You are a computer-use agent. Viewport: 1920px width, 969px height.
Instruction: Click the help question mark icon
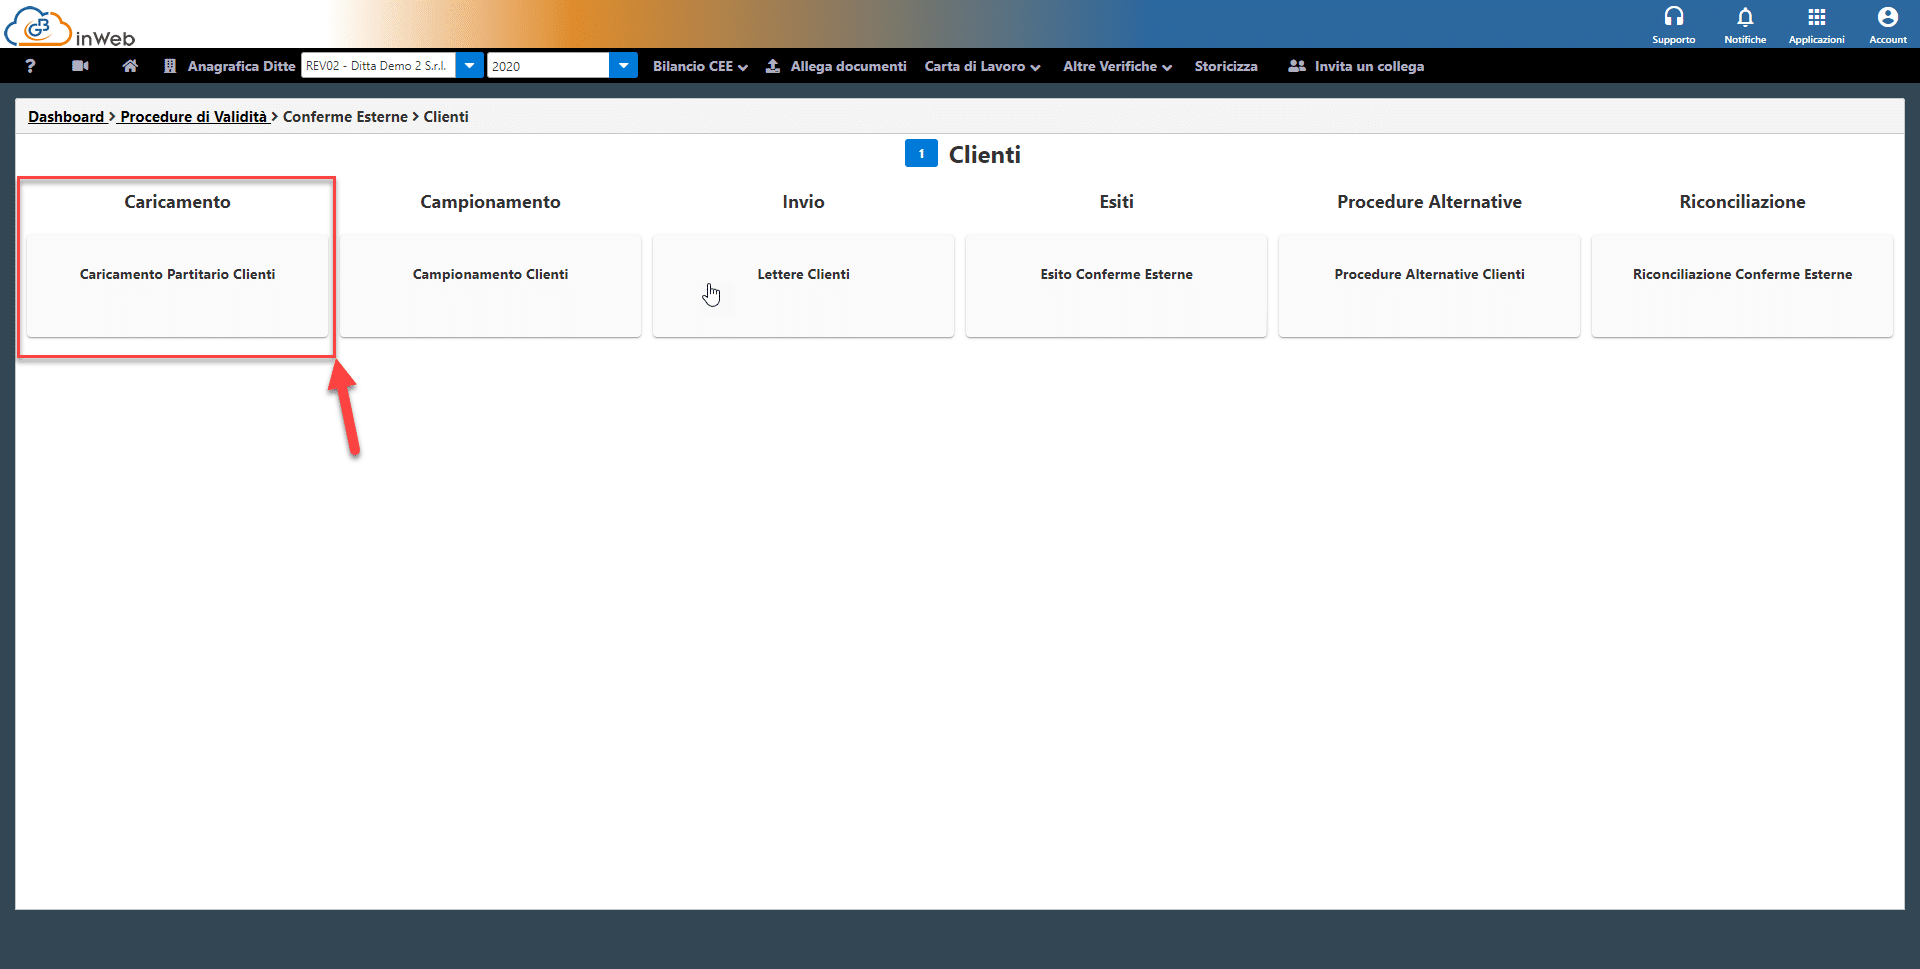[x=30, y=66]
